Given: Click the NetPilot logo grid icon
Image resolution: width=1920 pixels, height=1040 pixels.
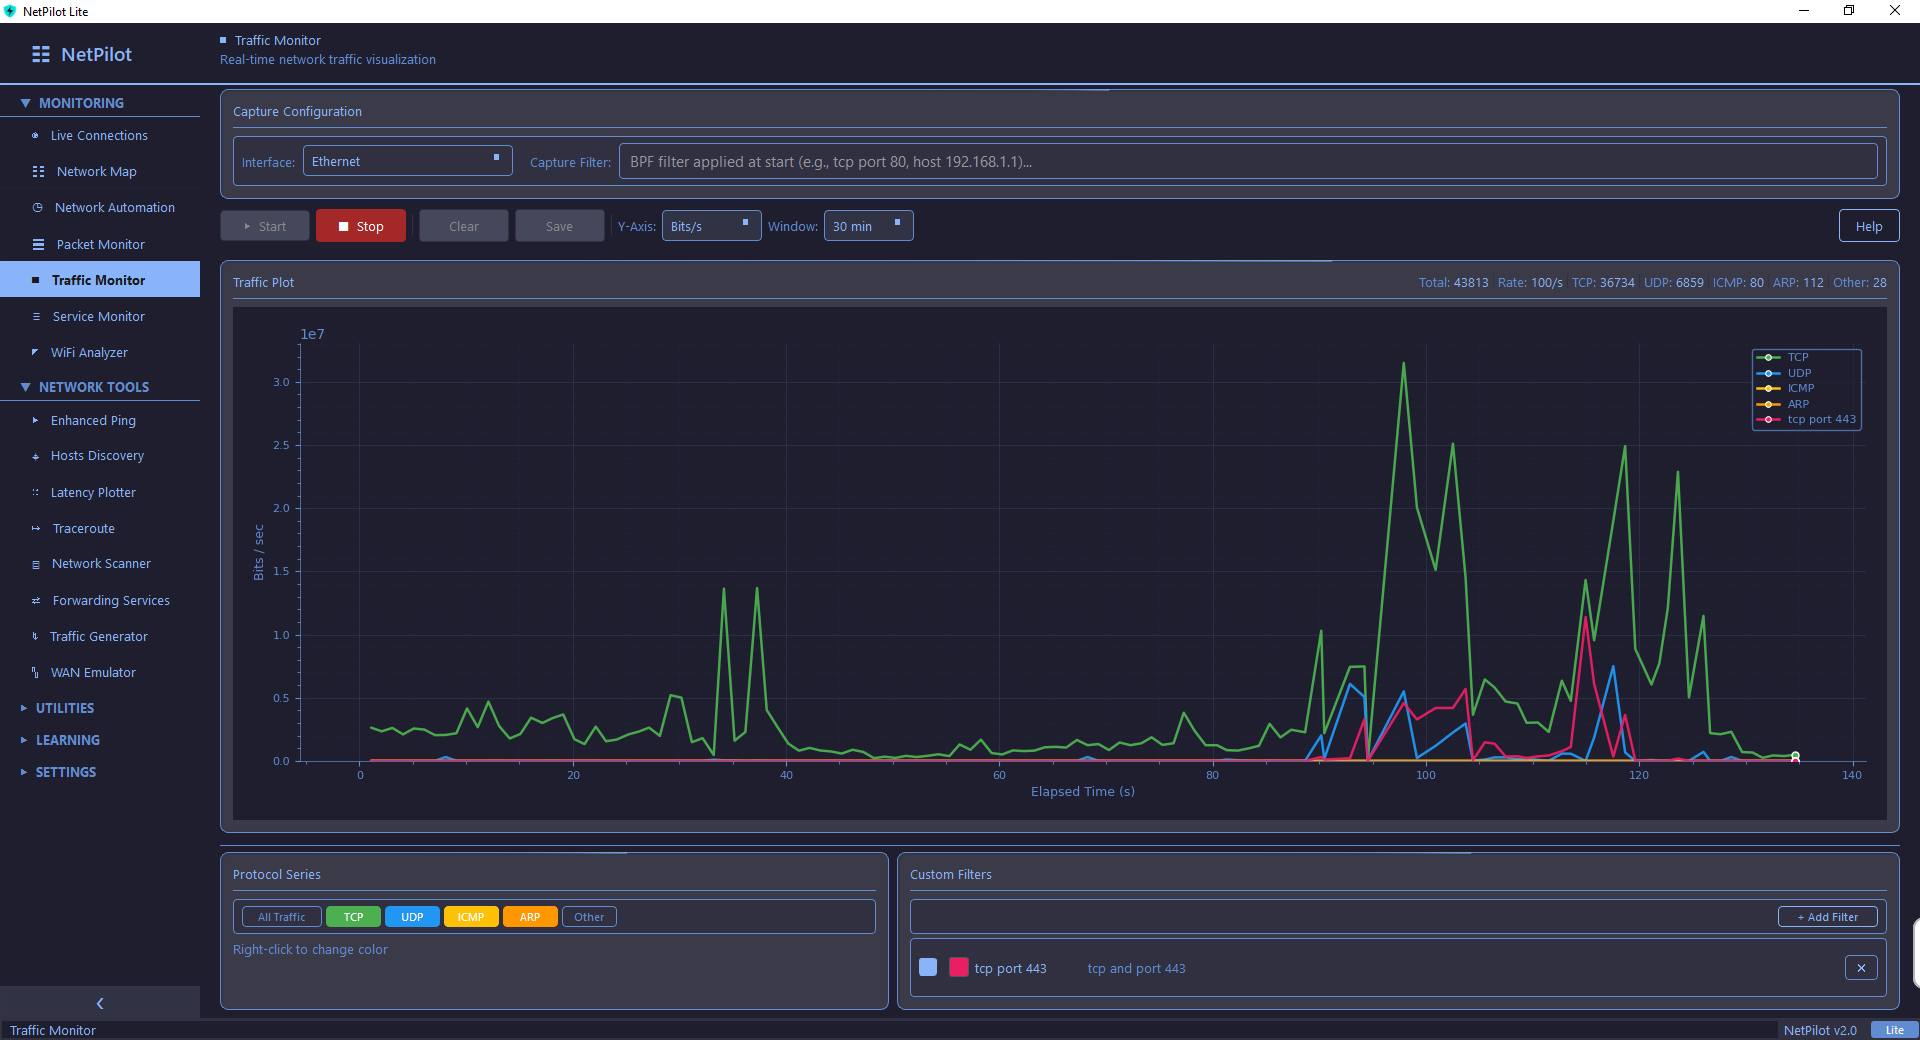Looking at the screenshot, I should (x=41, y=55).
